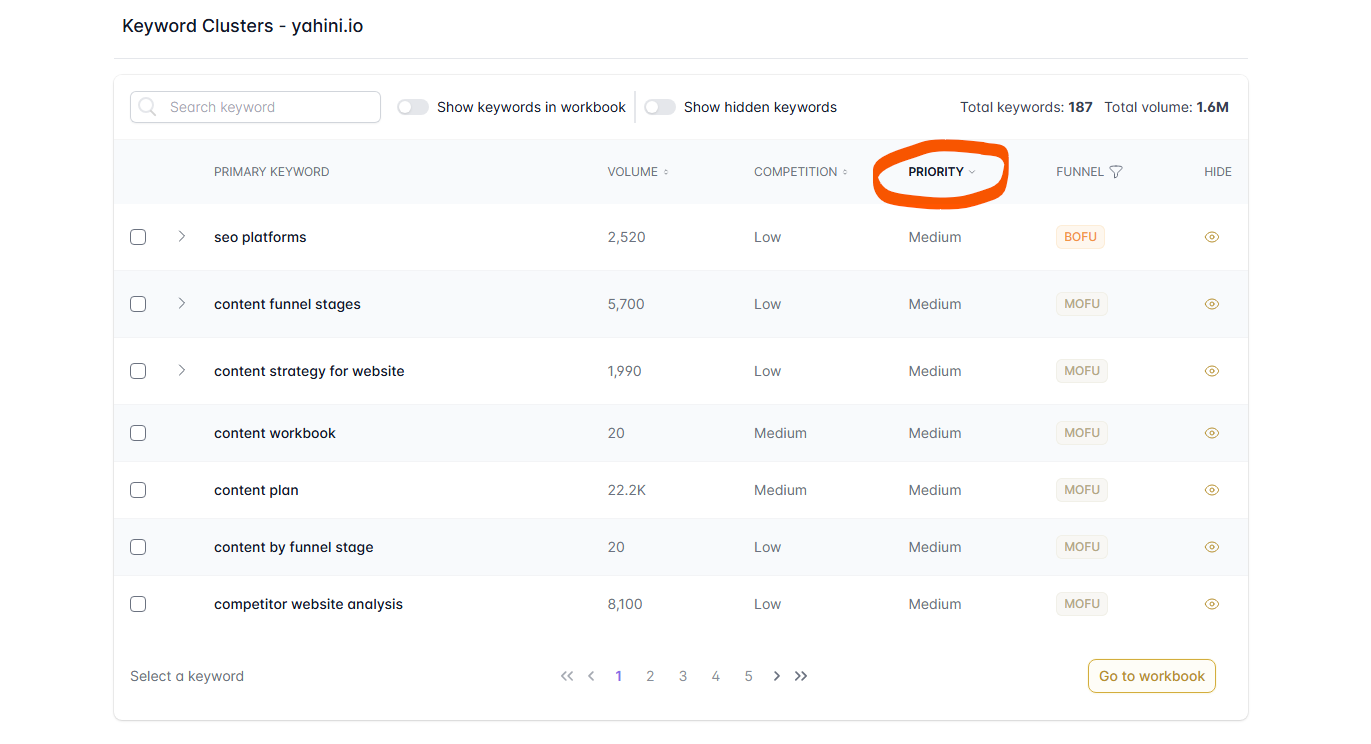The image size is (1371, 744).
Task: Click MOFU tag on competitor website analysis
Action: 1082,604
